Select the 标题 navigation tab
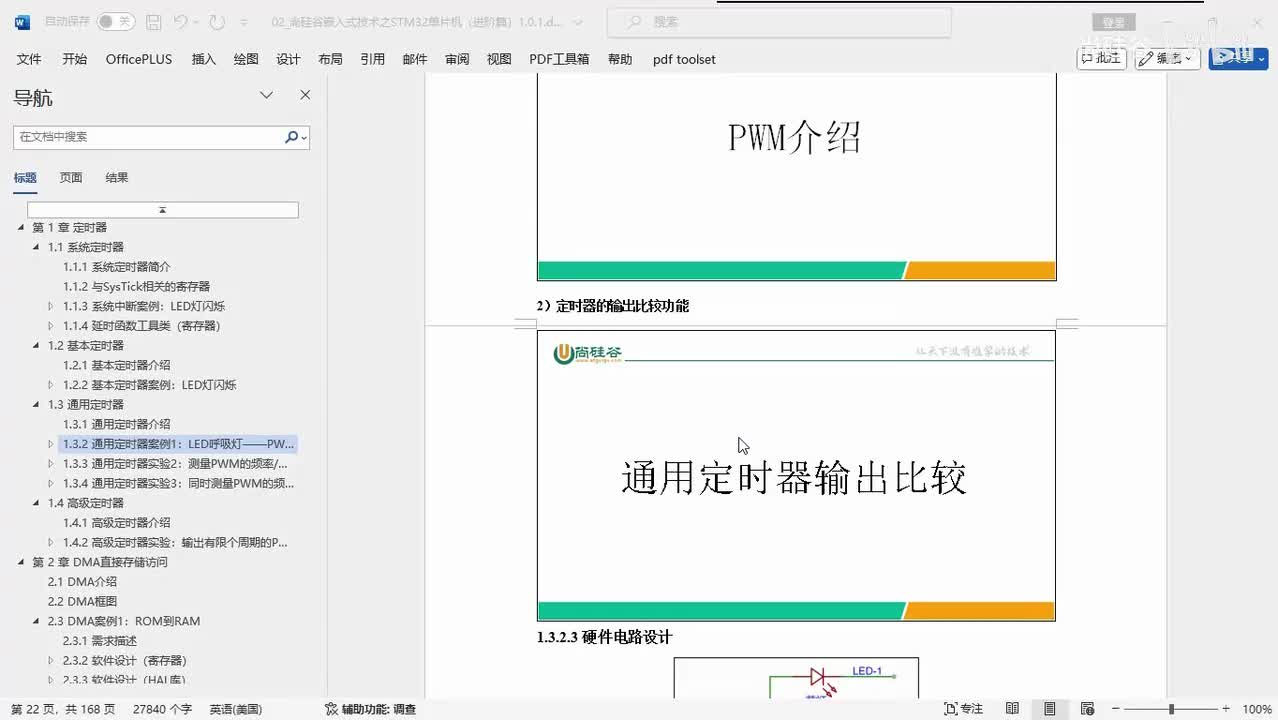 point(25,178)
